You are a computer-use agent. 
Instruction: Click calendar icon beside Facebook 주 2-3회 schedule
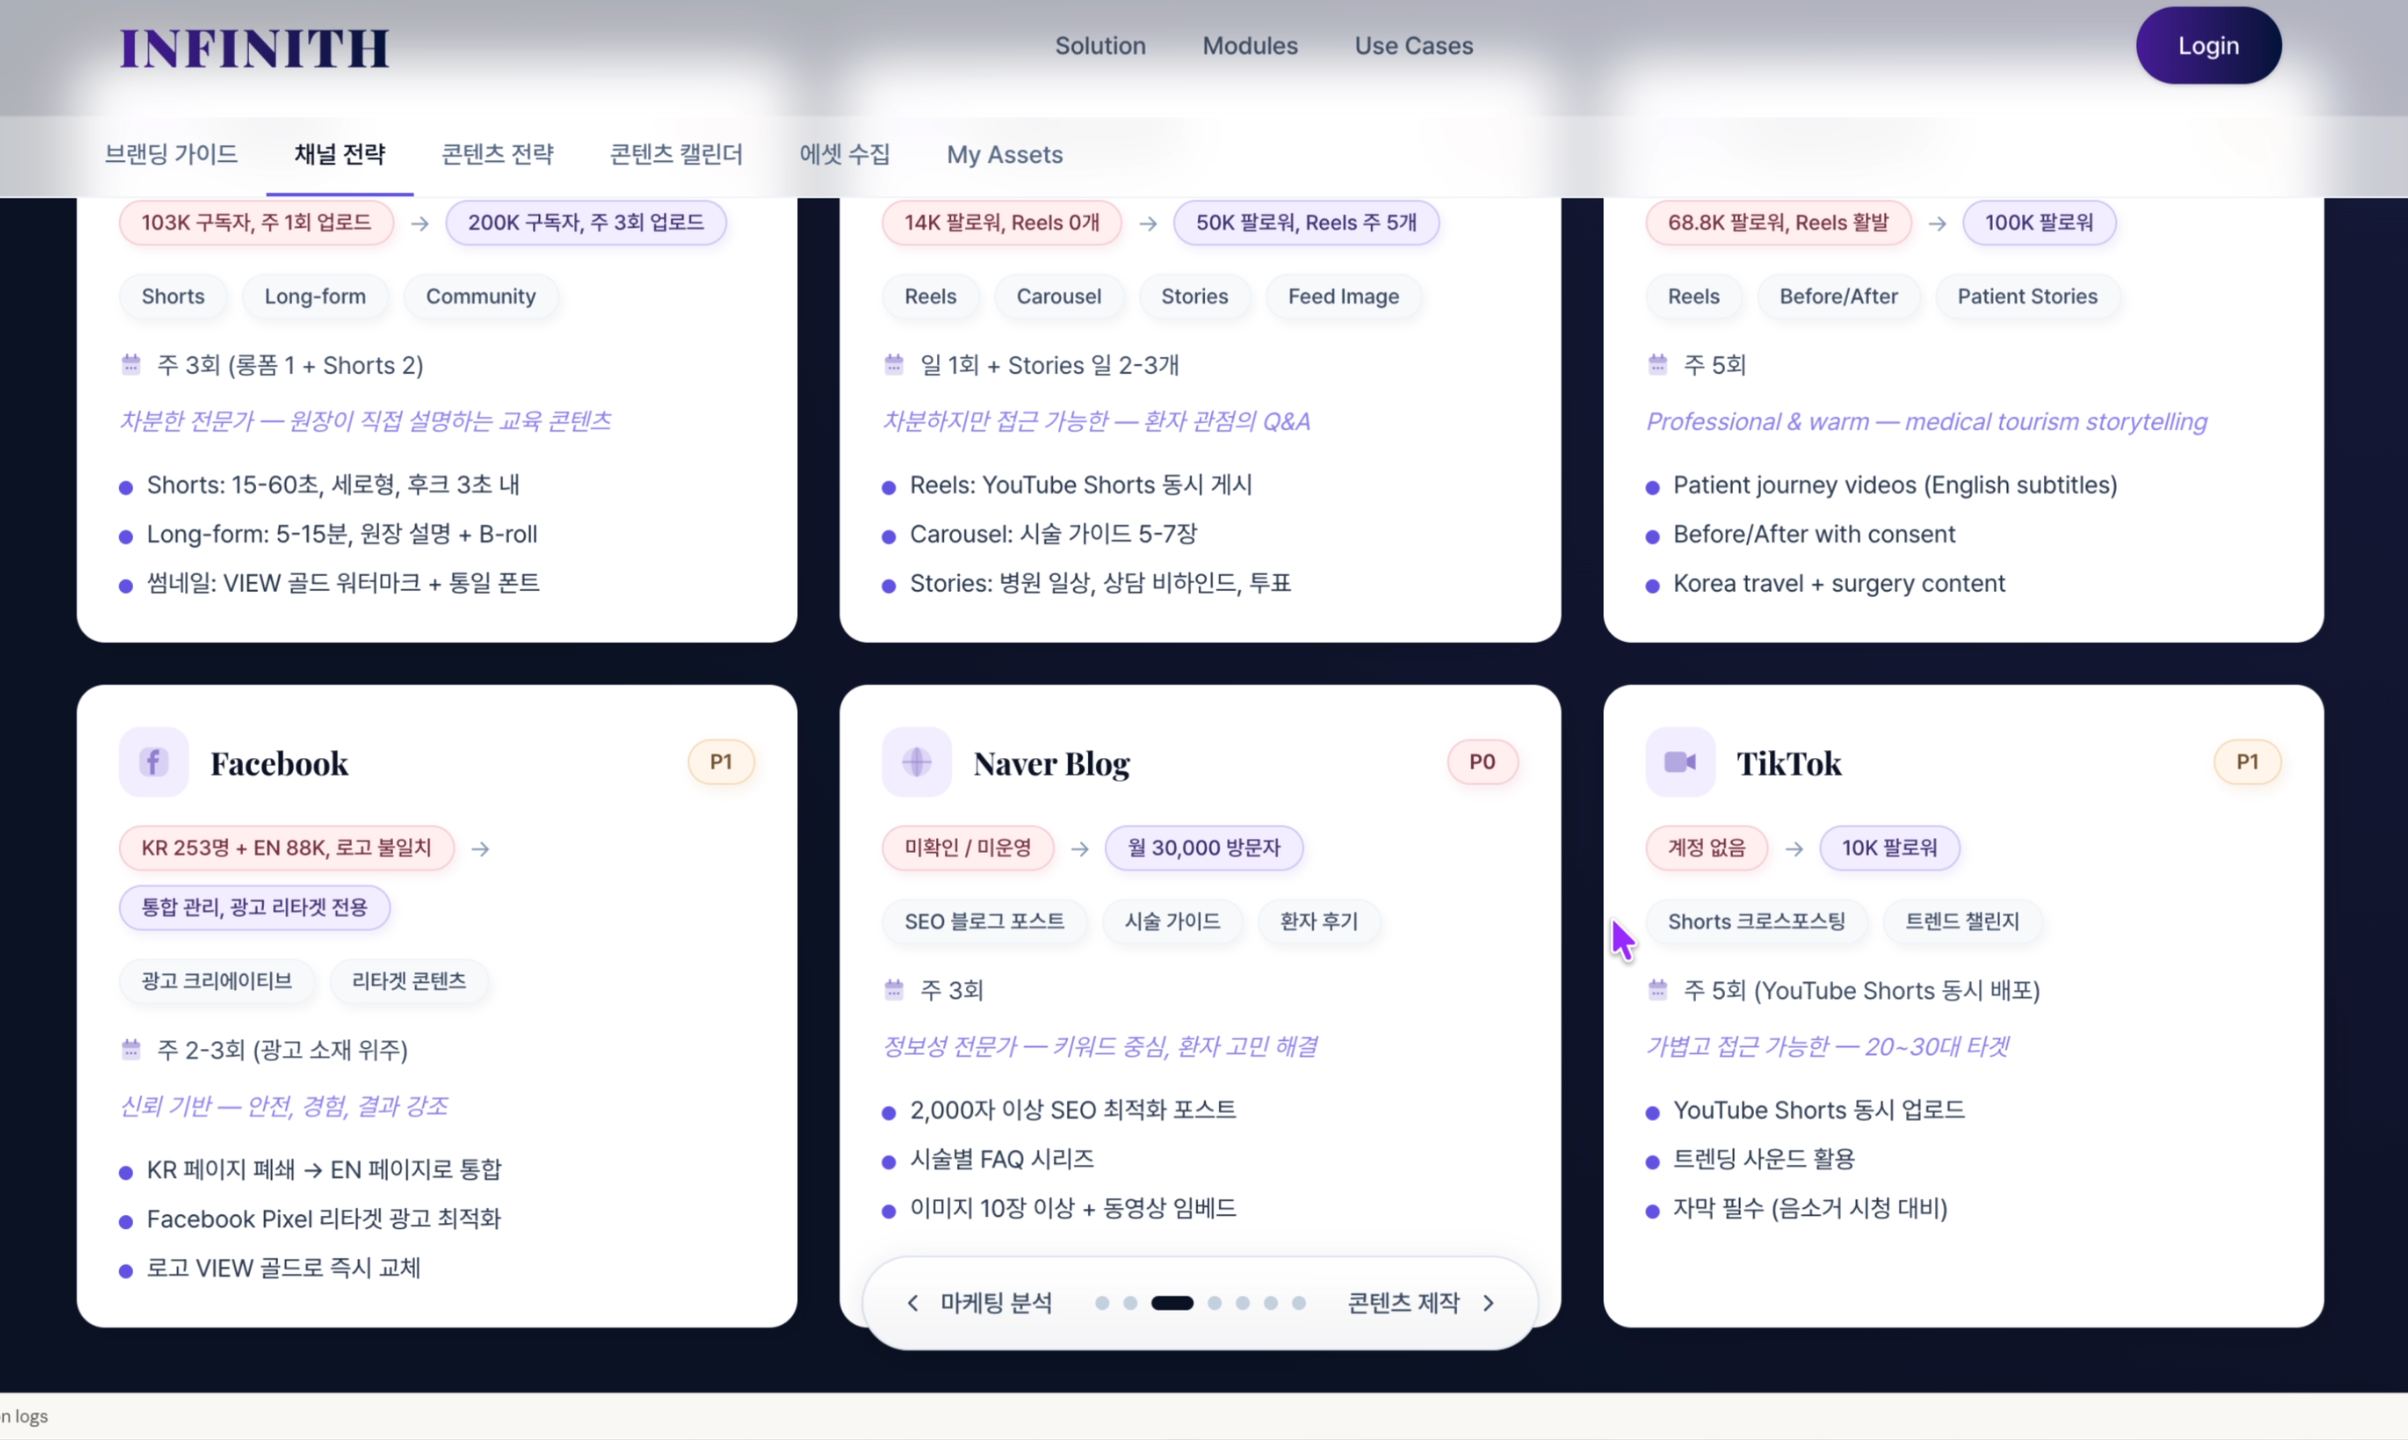click(131, 1049)
